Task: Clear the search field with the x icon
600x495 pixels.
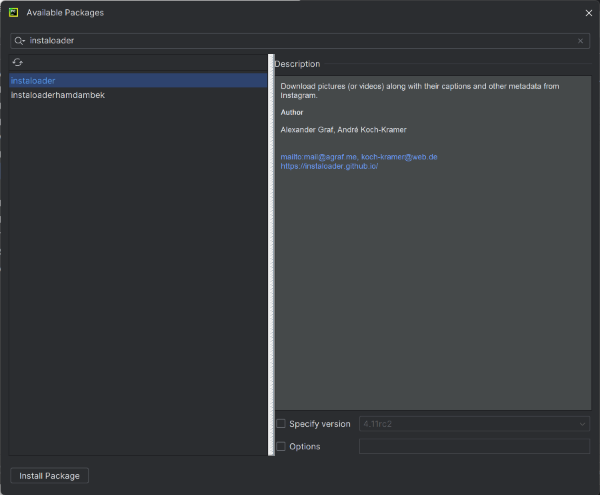Action: point(580,41)
